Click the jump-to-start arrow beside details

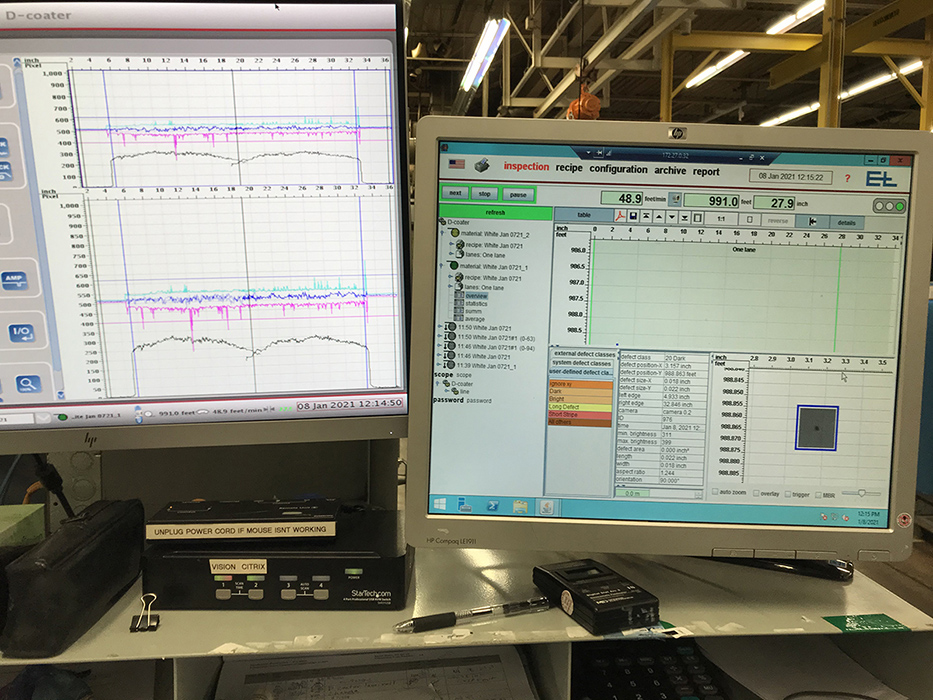point(814,220)
